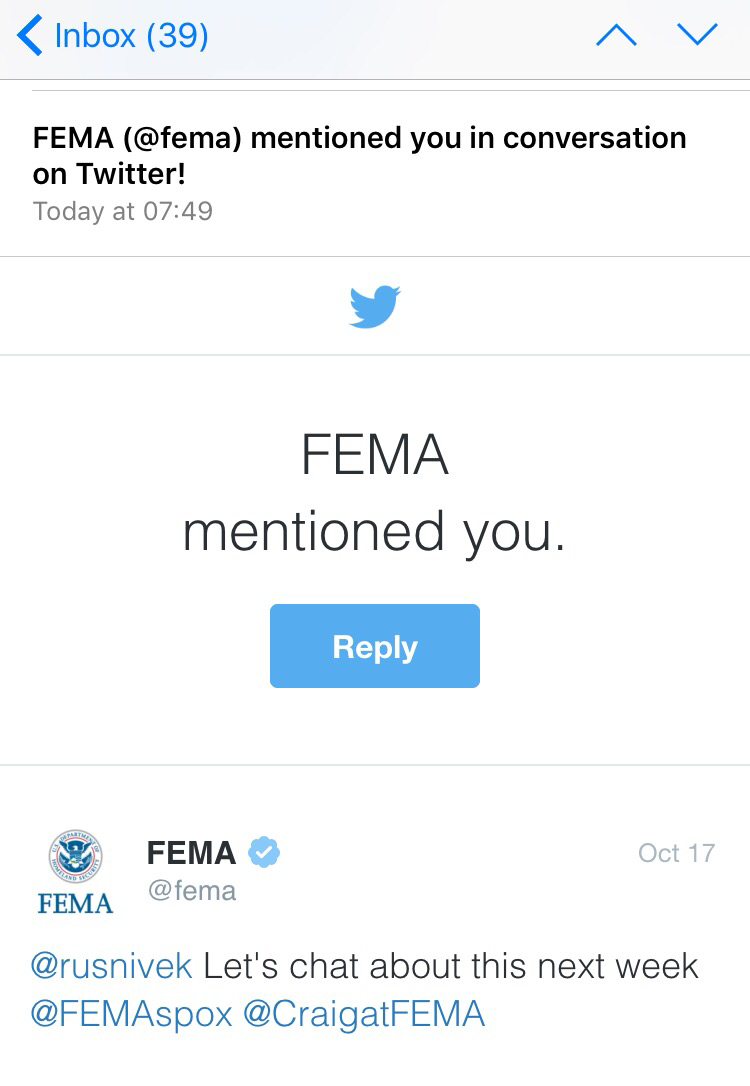Click the 'Today at 07:49' timestamp
The width and height of the screenshot is (750, 1086).
(122, 211)
